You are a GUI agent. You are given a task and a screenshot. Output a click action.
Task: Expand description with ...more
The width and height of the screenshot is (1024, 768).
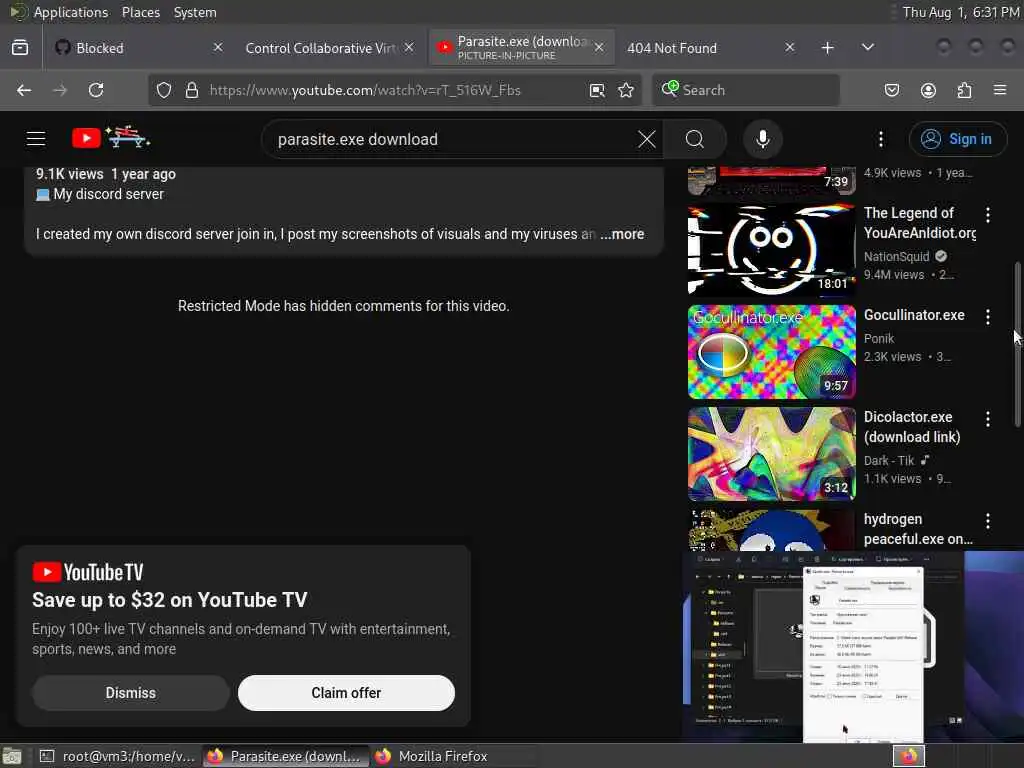coord(622,234)
